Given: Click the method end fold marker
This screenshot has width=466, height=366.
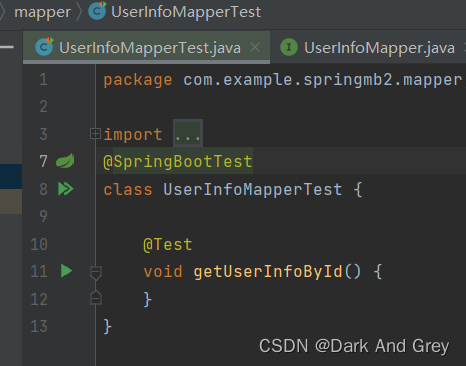Looking at the screenshot, I should (96, 298).
